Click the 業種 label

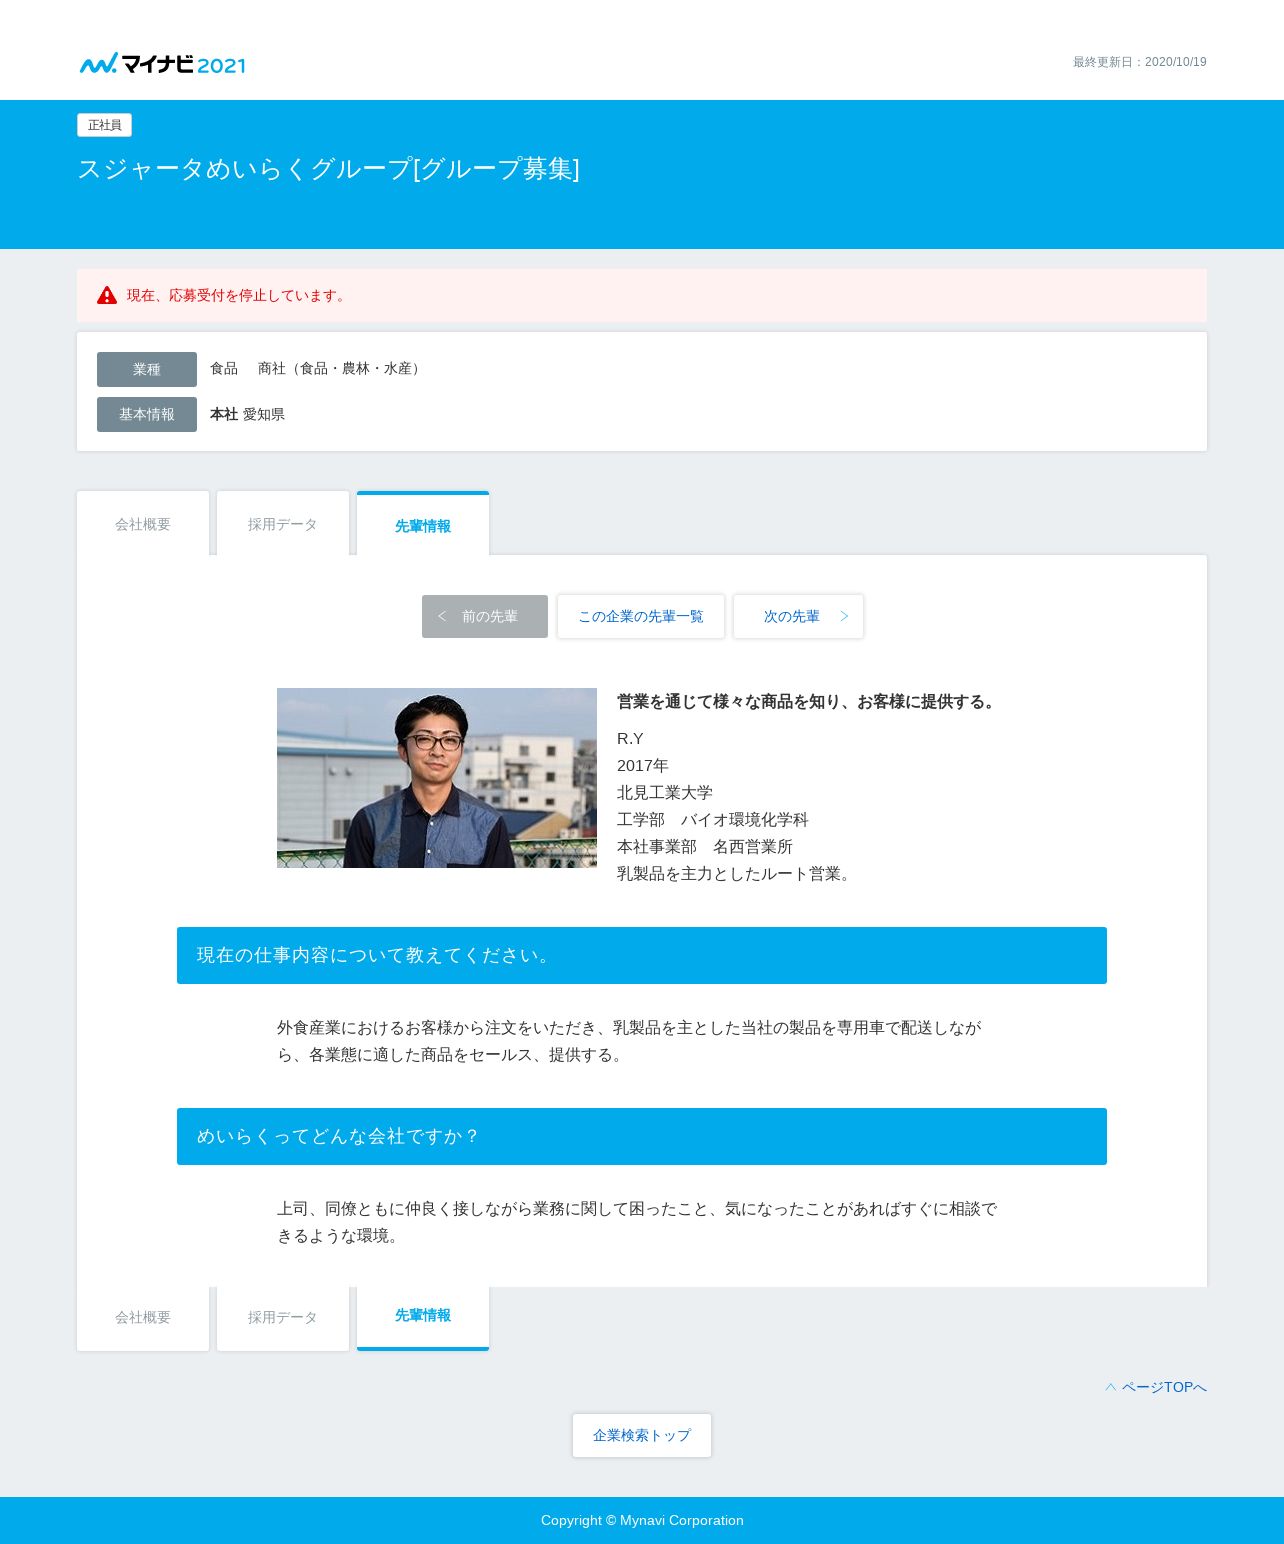point(147,369)
